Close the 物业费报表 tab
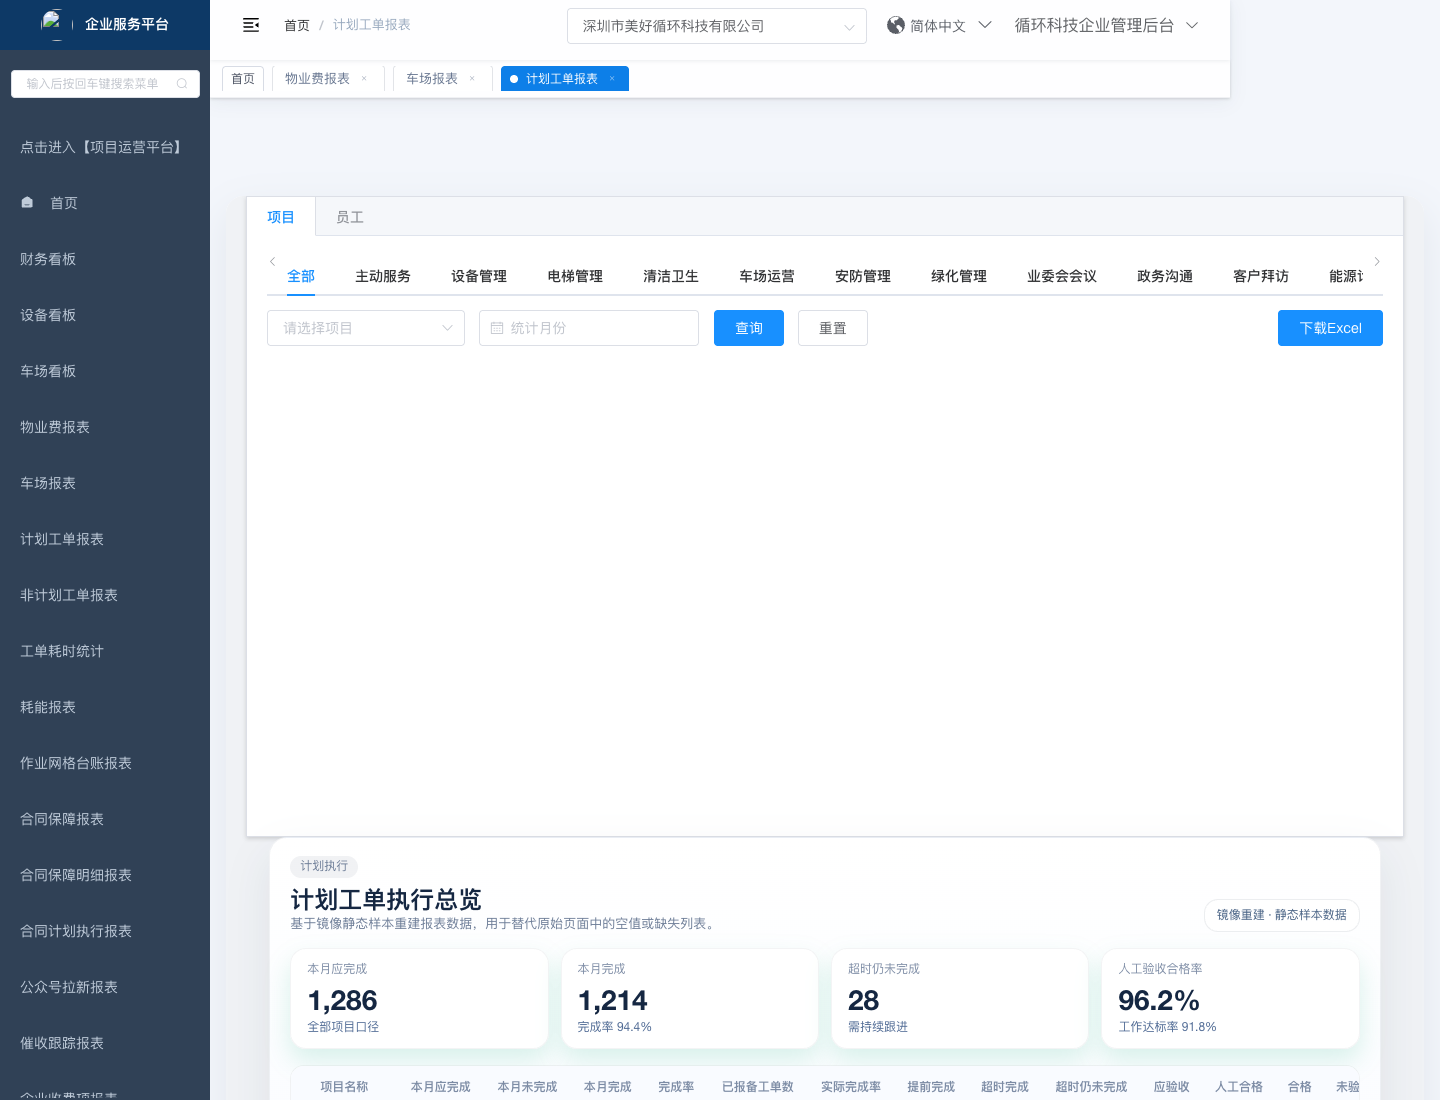Viewport: 1440px width, 1100px height. [364, 79]
